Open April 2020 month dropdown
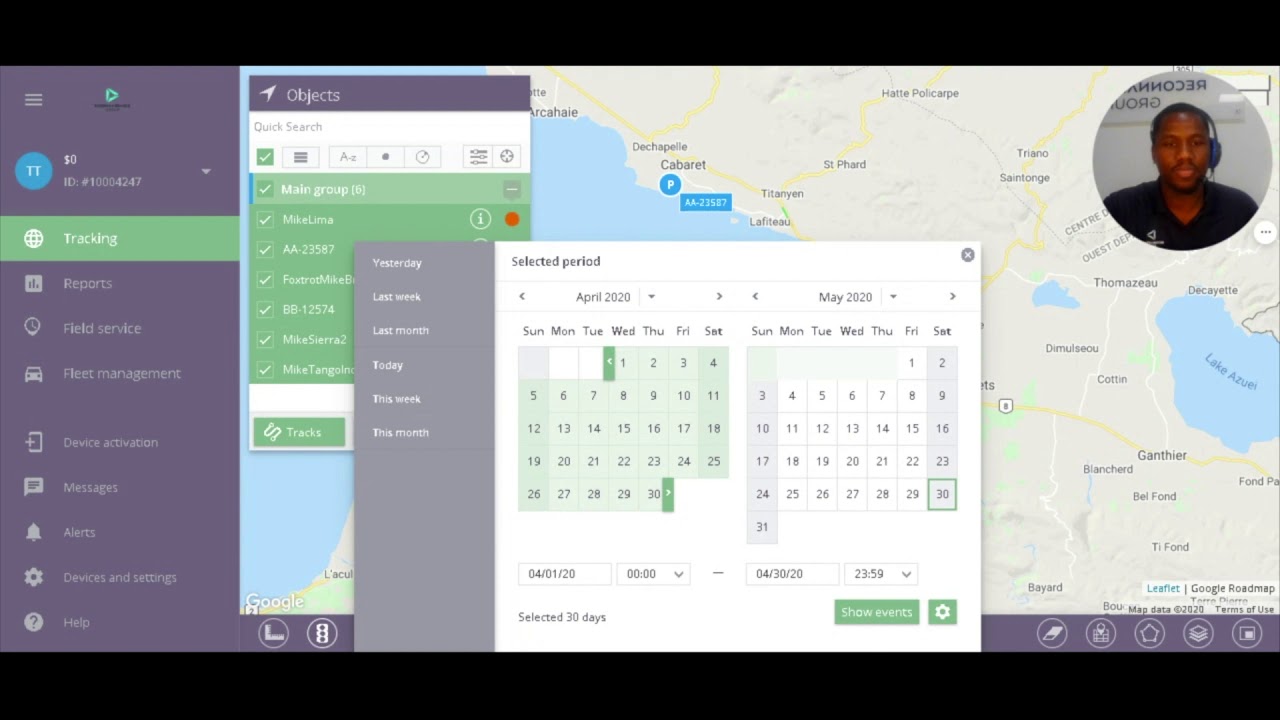 (651, 297)
